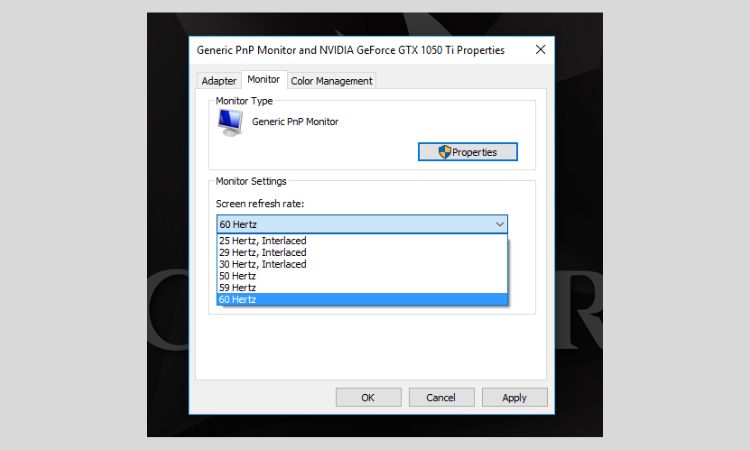
Task: Click the Properties button with shield
Action: 468,152
